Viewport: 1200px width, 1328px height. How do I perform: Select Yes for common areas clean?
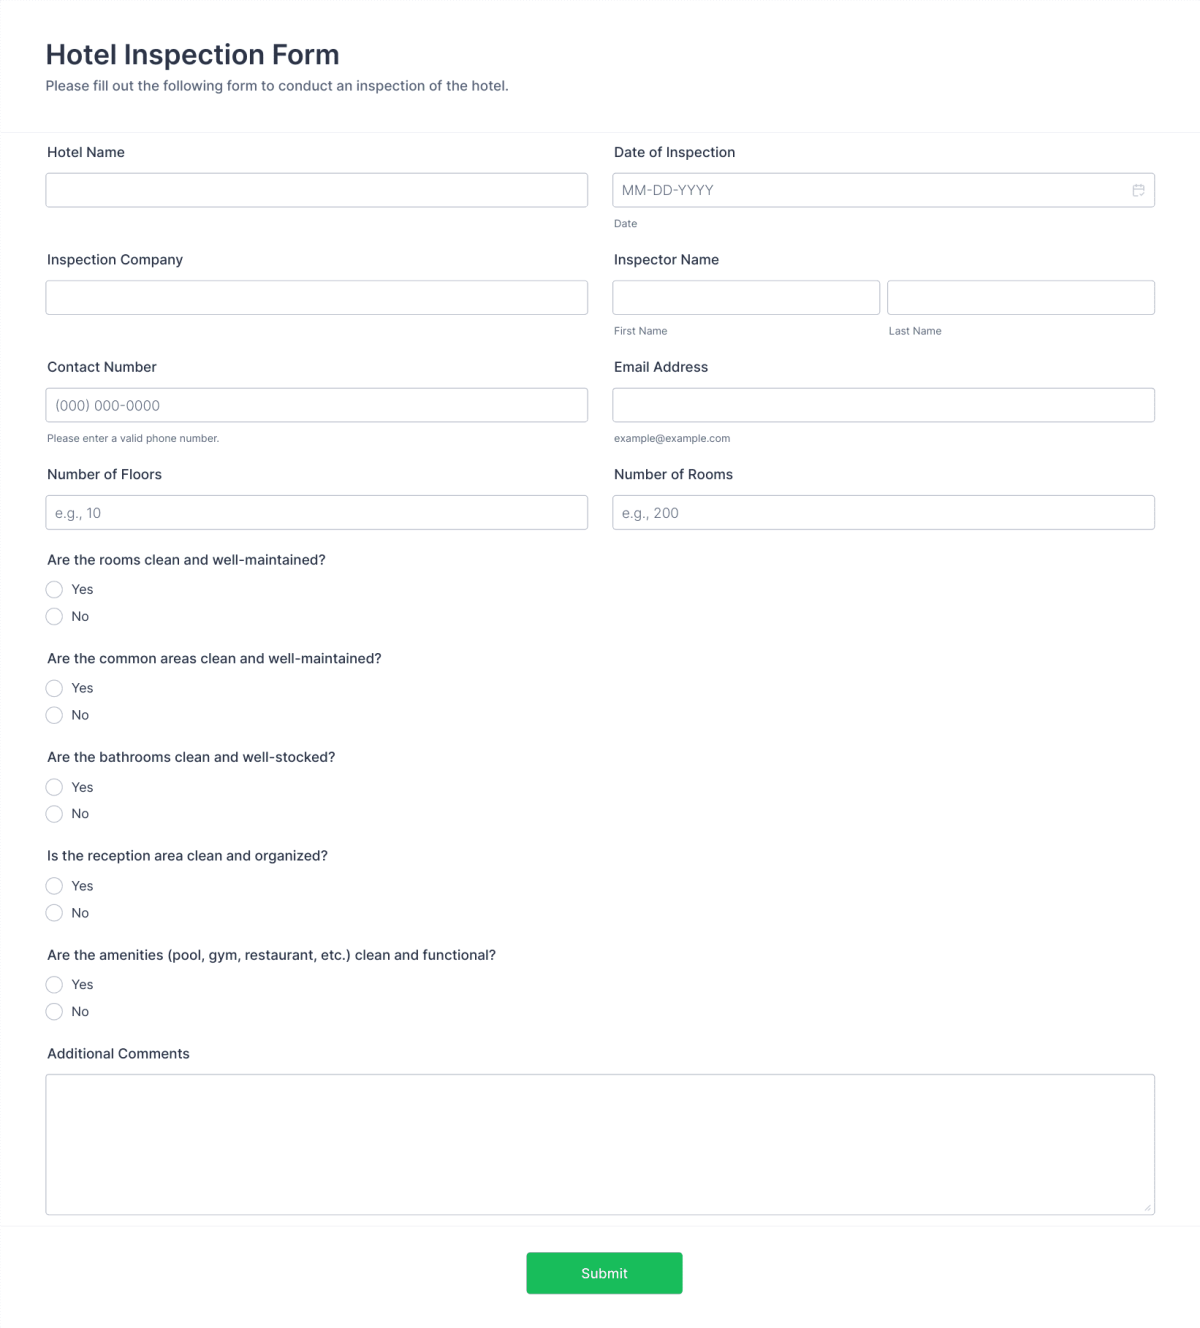54,688
